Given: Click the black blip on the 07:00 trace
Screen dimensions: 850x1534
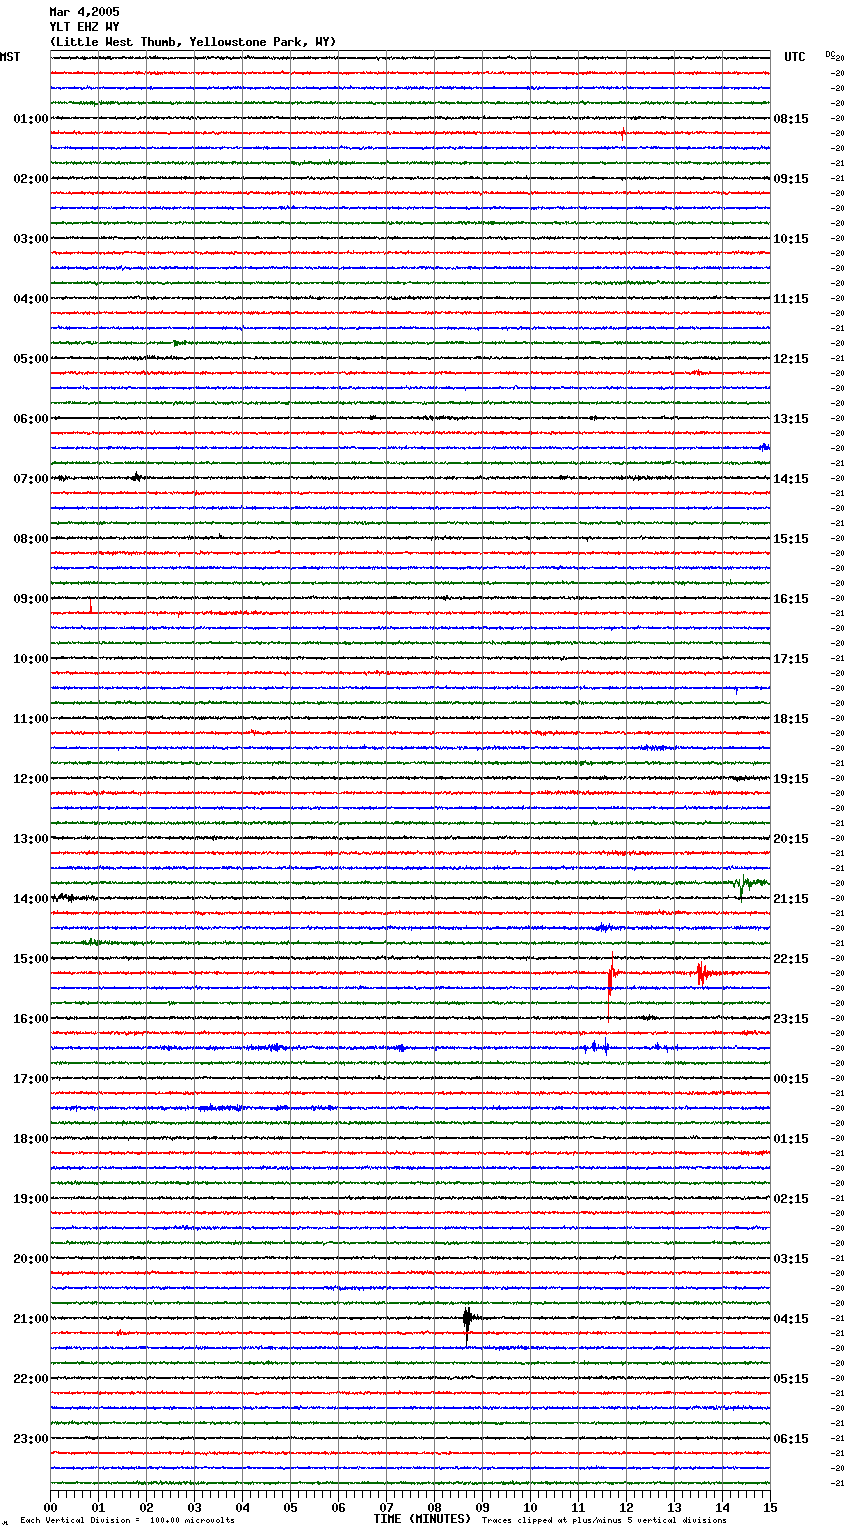Looking at the screenshot, I should point(136,477).
